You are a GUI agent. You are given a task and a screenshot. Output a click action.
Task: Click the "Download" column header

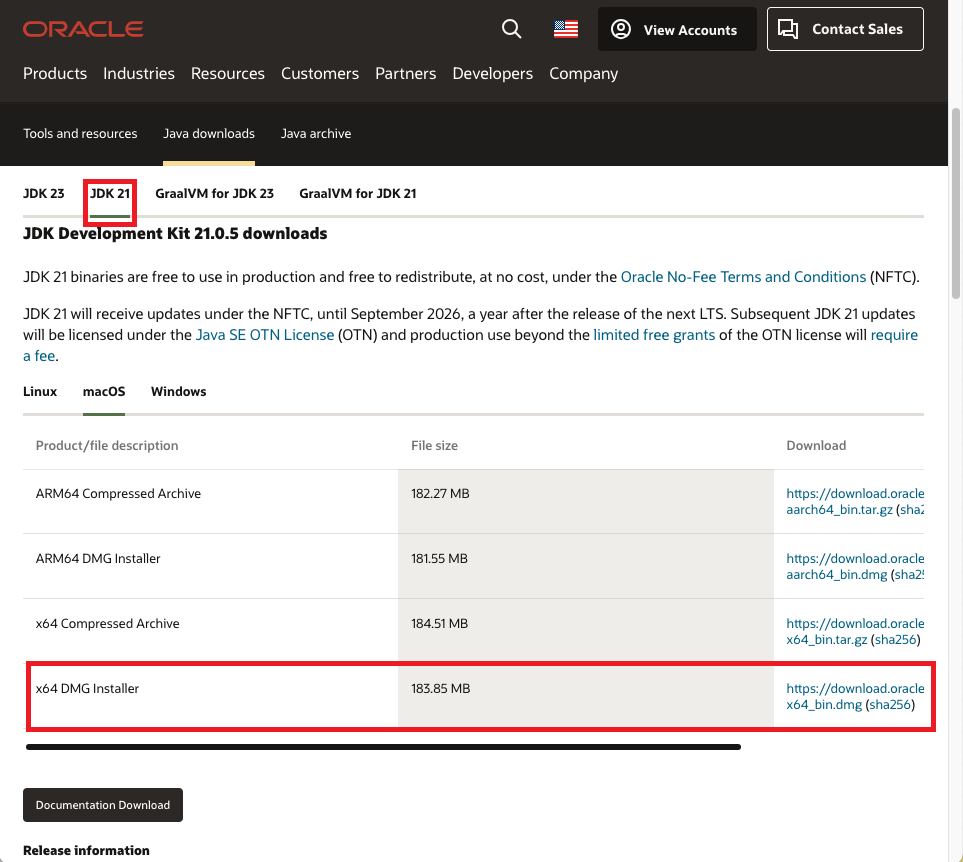point(816,446)
